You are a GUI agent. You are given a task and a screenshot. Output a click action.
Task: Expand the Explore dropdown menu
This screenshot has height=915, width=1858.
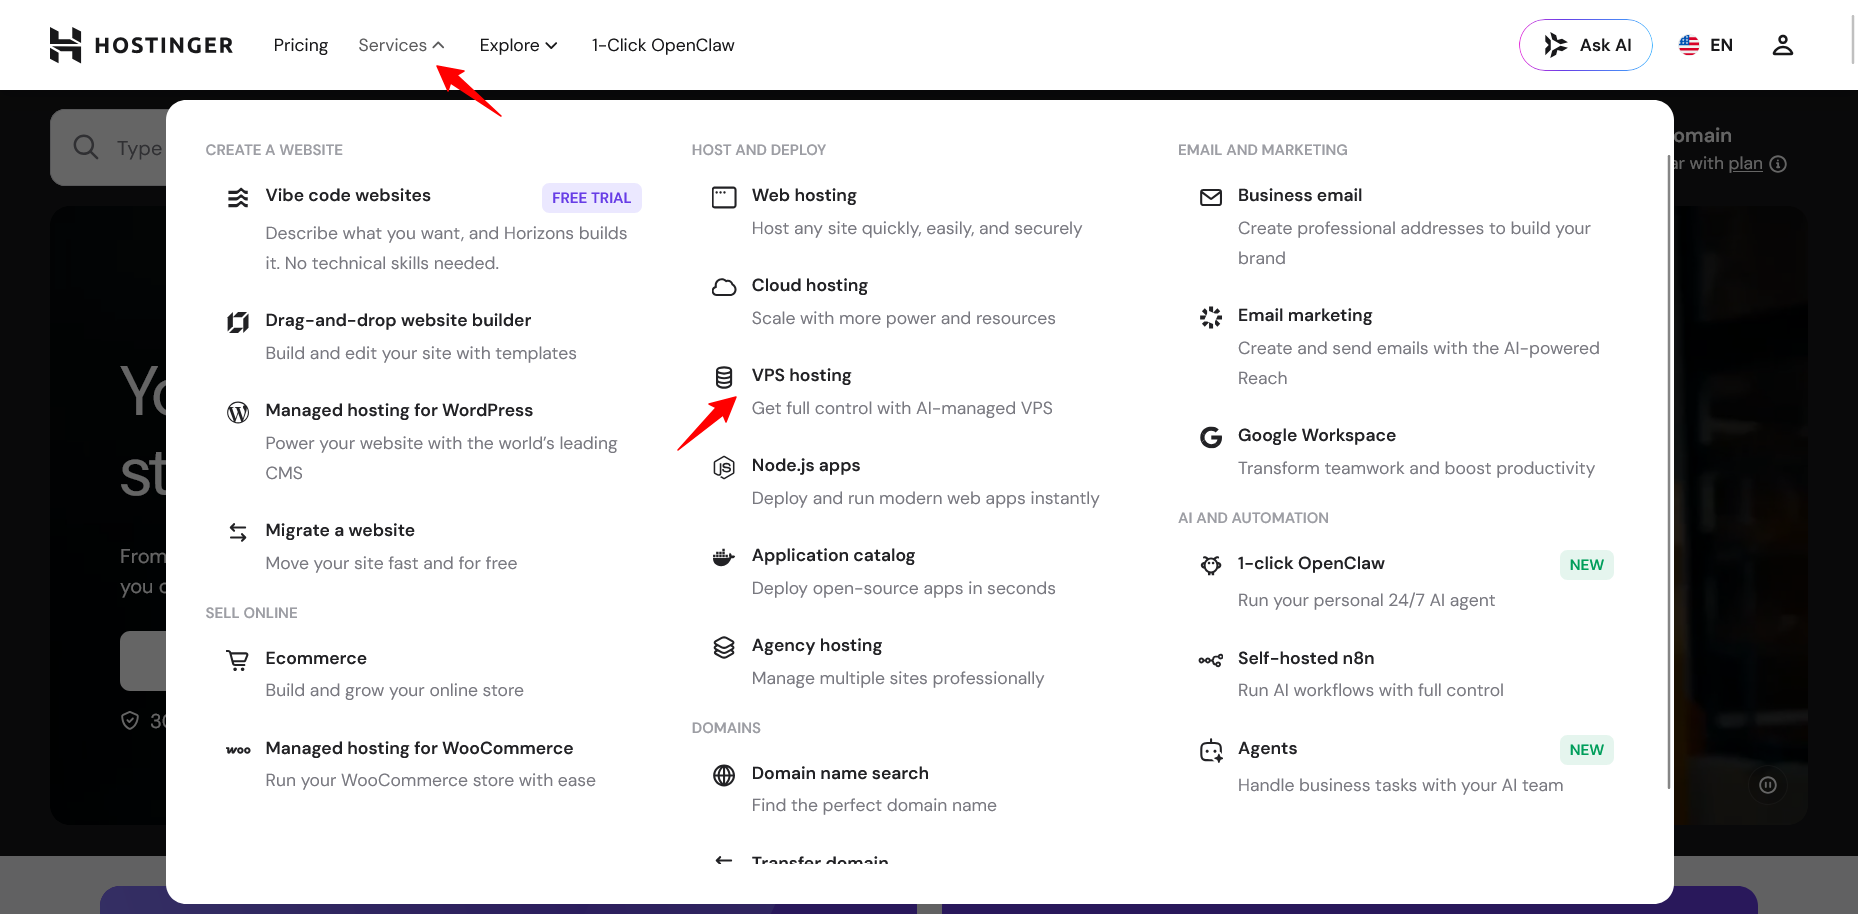click(518, 45)
